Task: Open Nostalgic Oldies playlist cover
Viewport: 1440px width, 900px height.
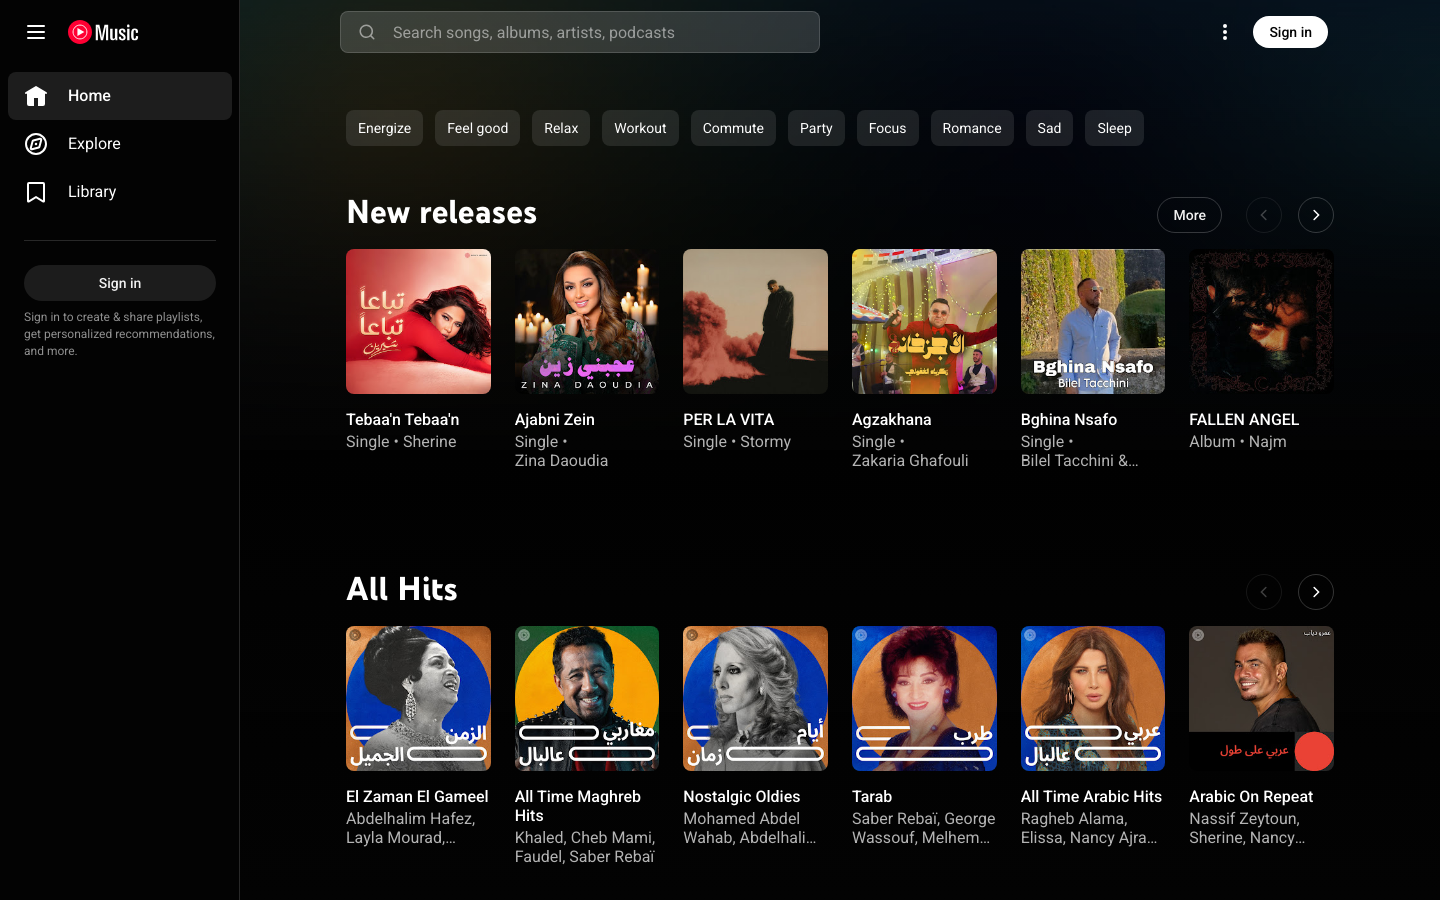Action: point(755,698)
